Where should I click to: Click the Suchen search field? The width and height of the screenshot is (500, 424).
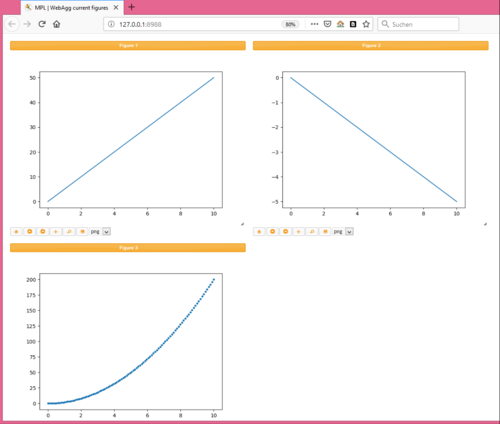pos(418,24)
